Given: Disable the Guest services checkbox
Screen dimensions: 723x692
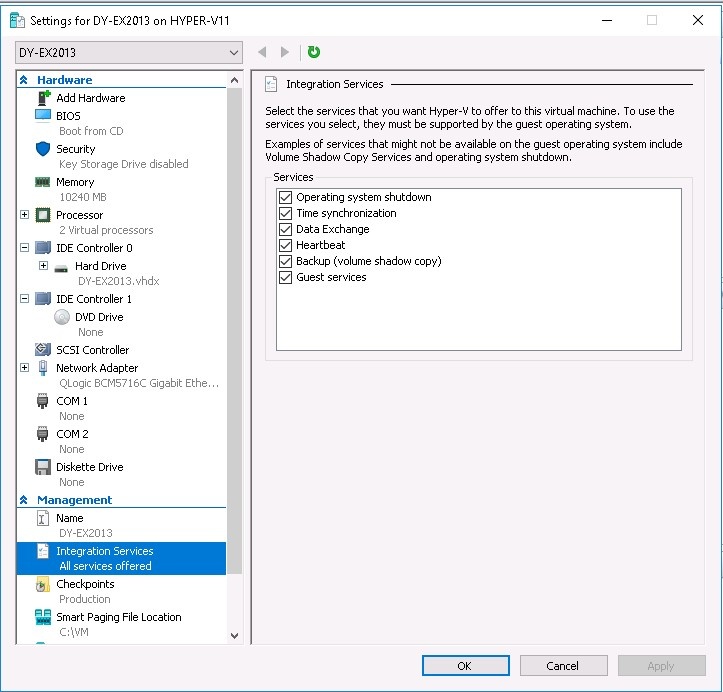Looking at the screenshot, I should 286,277.
